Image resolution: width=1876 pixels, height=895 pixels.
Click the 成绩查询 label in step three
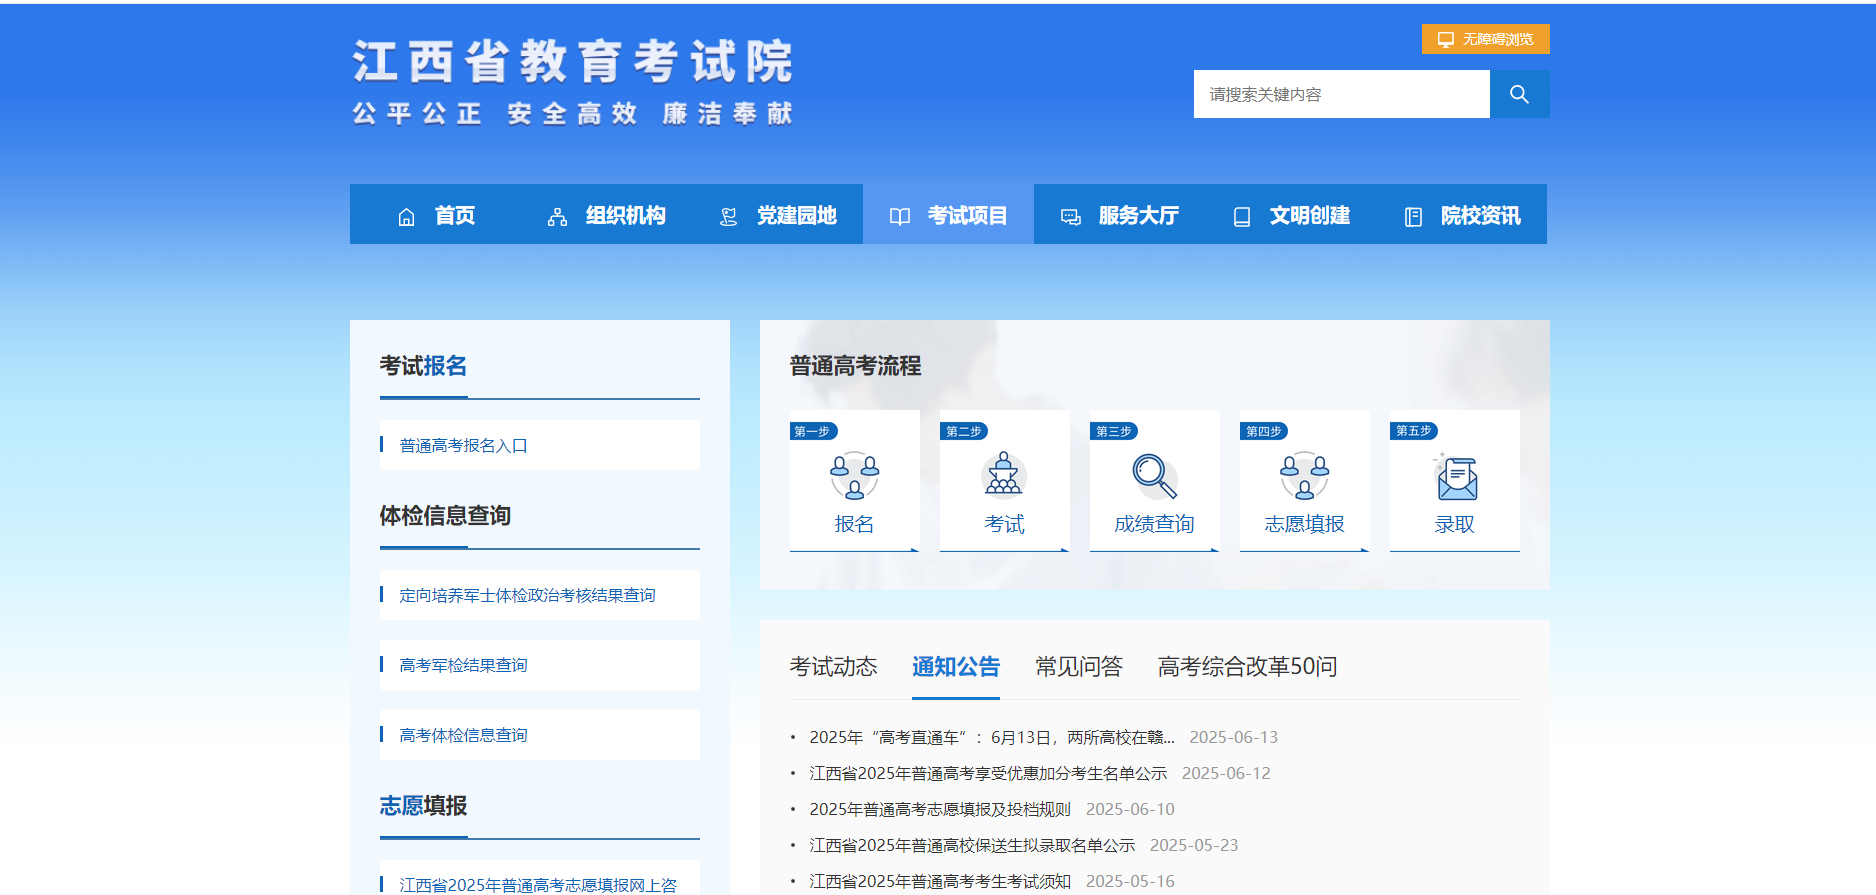[1155, 524]
